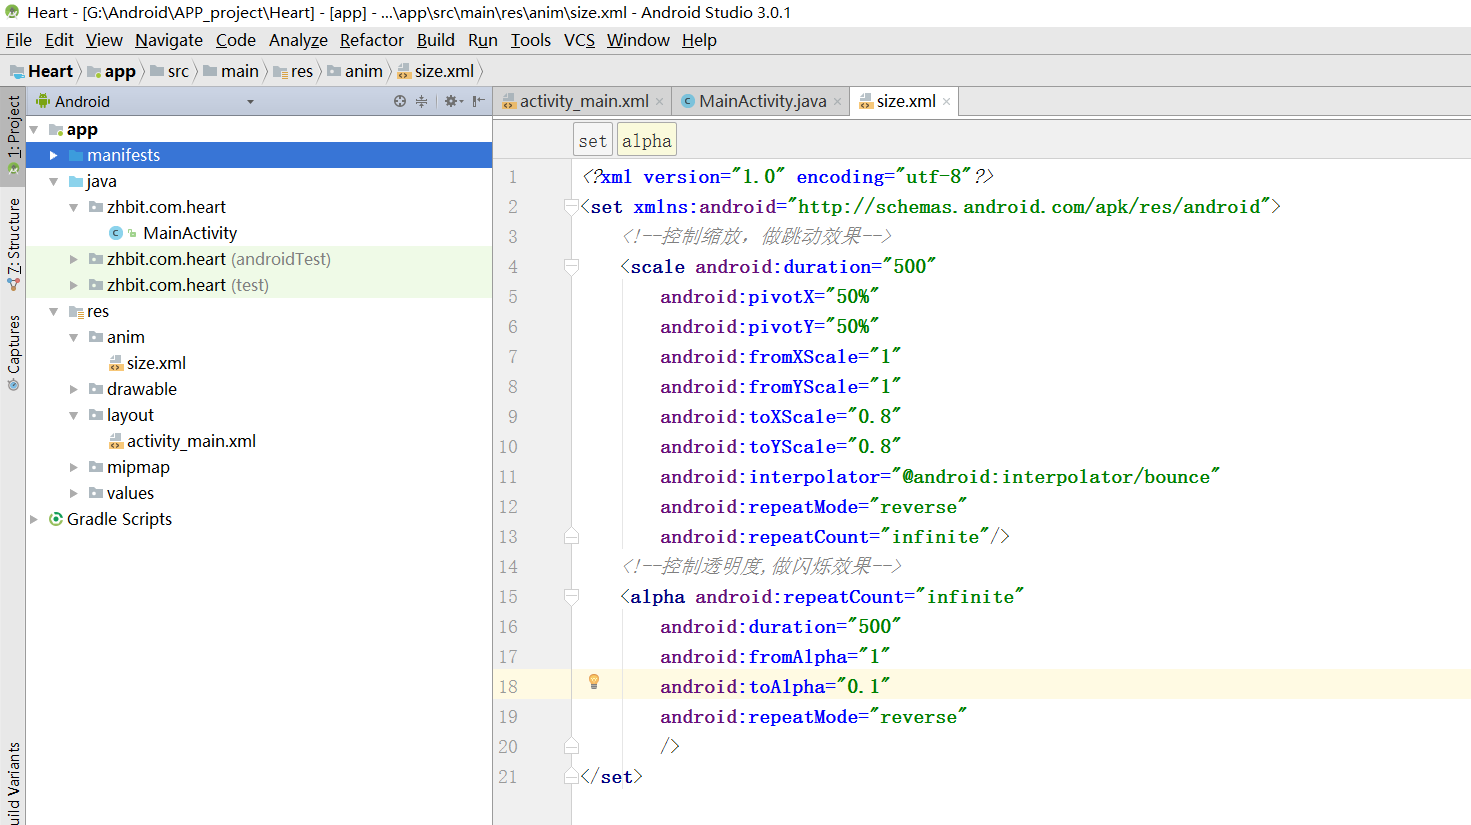
Task: Click the res breadcrumb in navigation bar
Action: [x=293, y=71]
